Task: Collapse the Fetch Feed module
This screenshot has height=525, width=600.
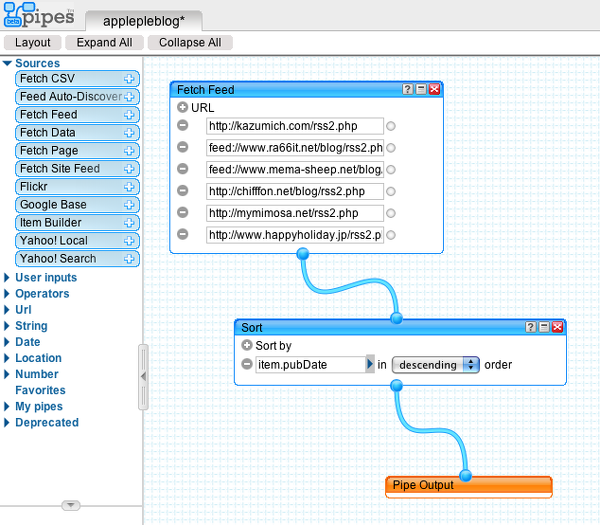Action: pos(421,89)
